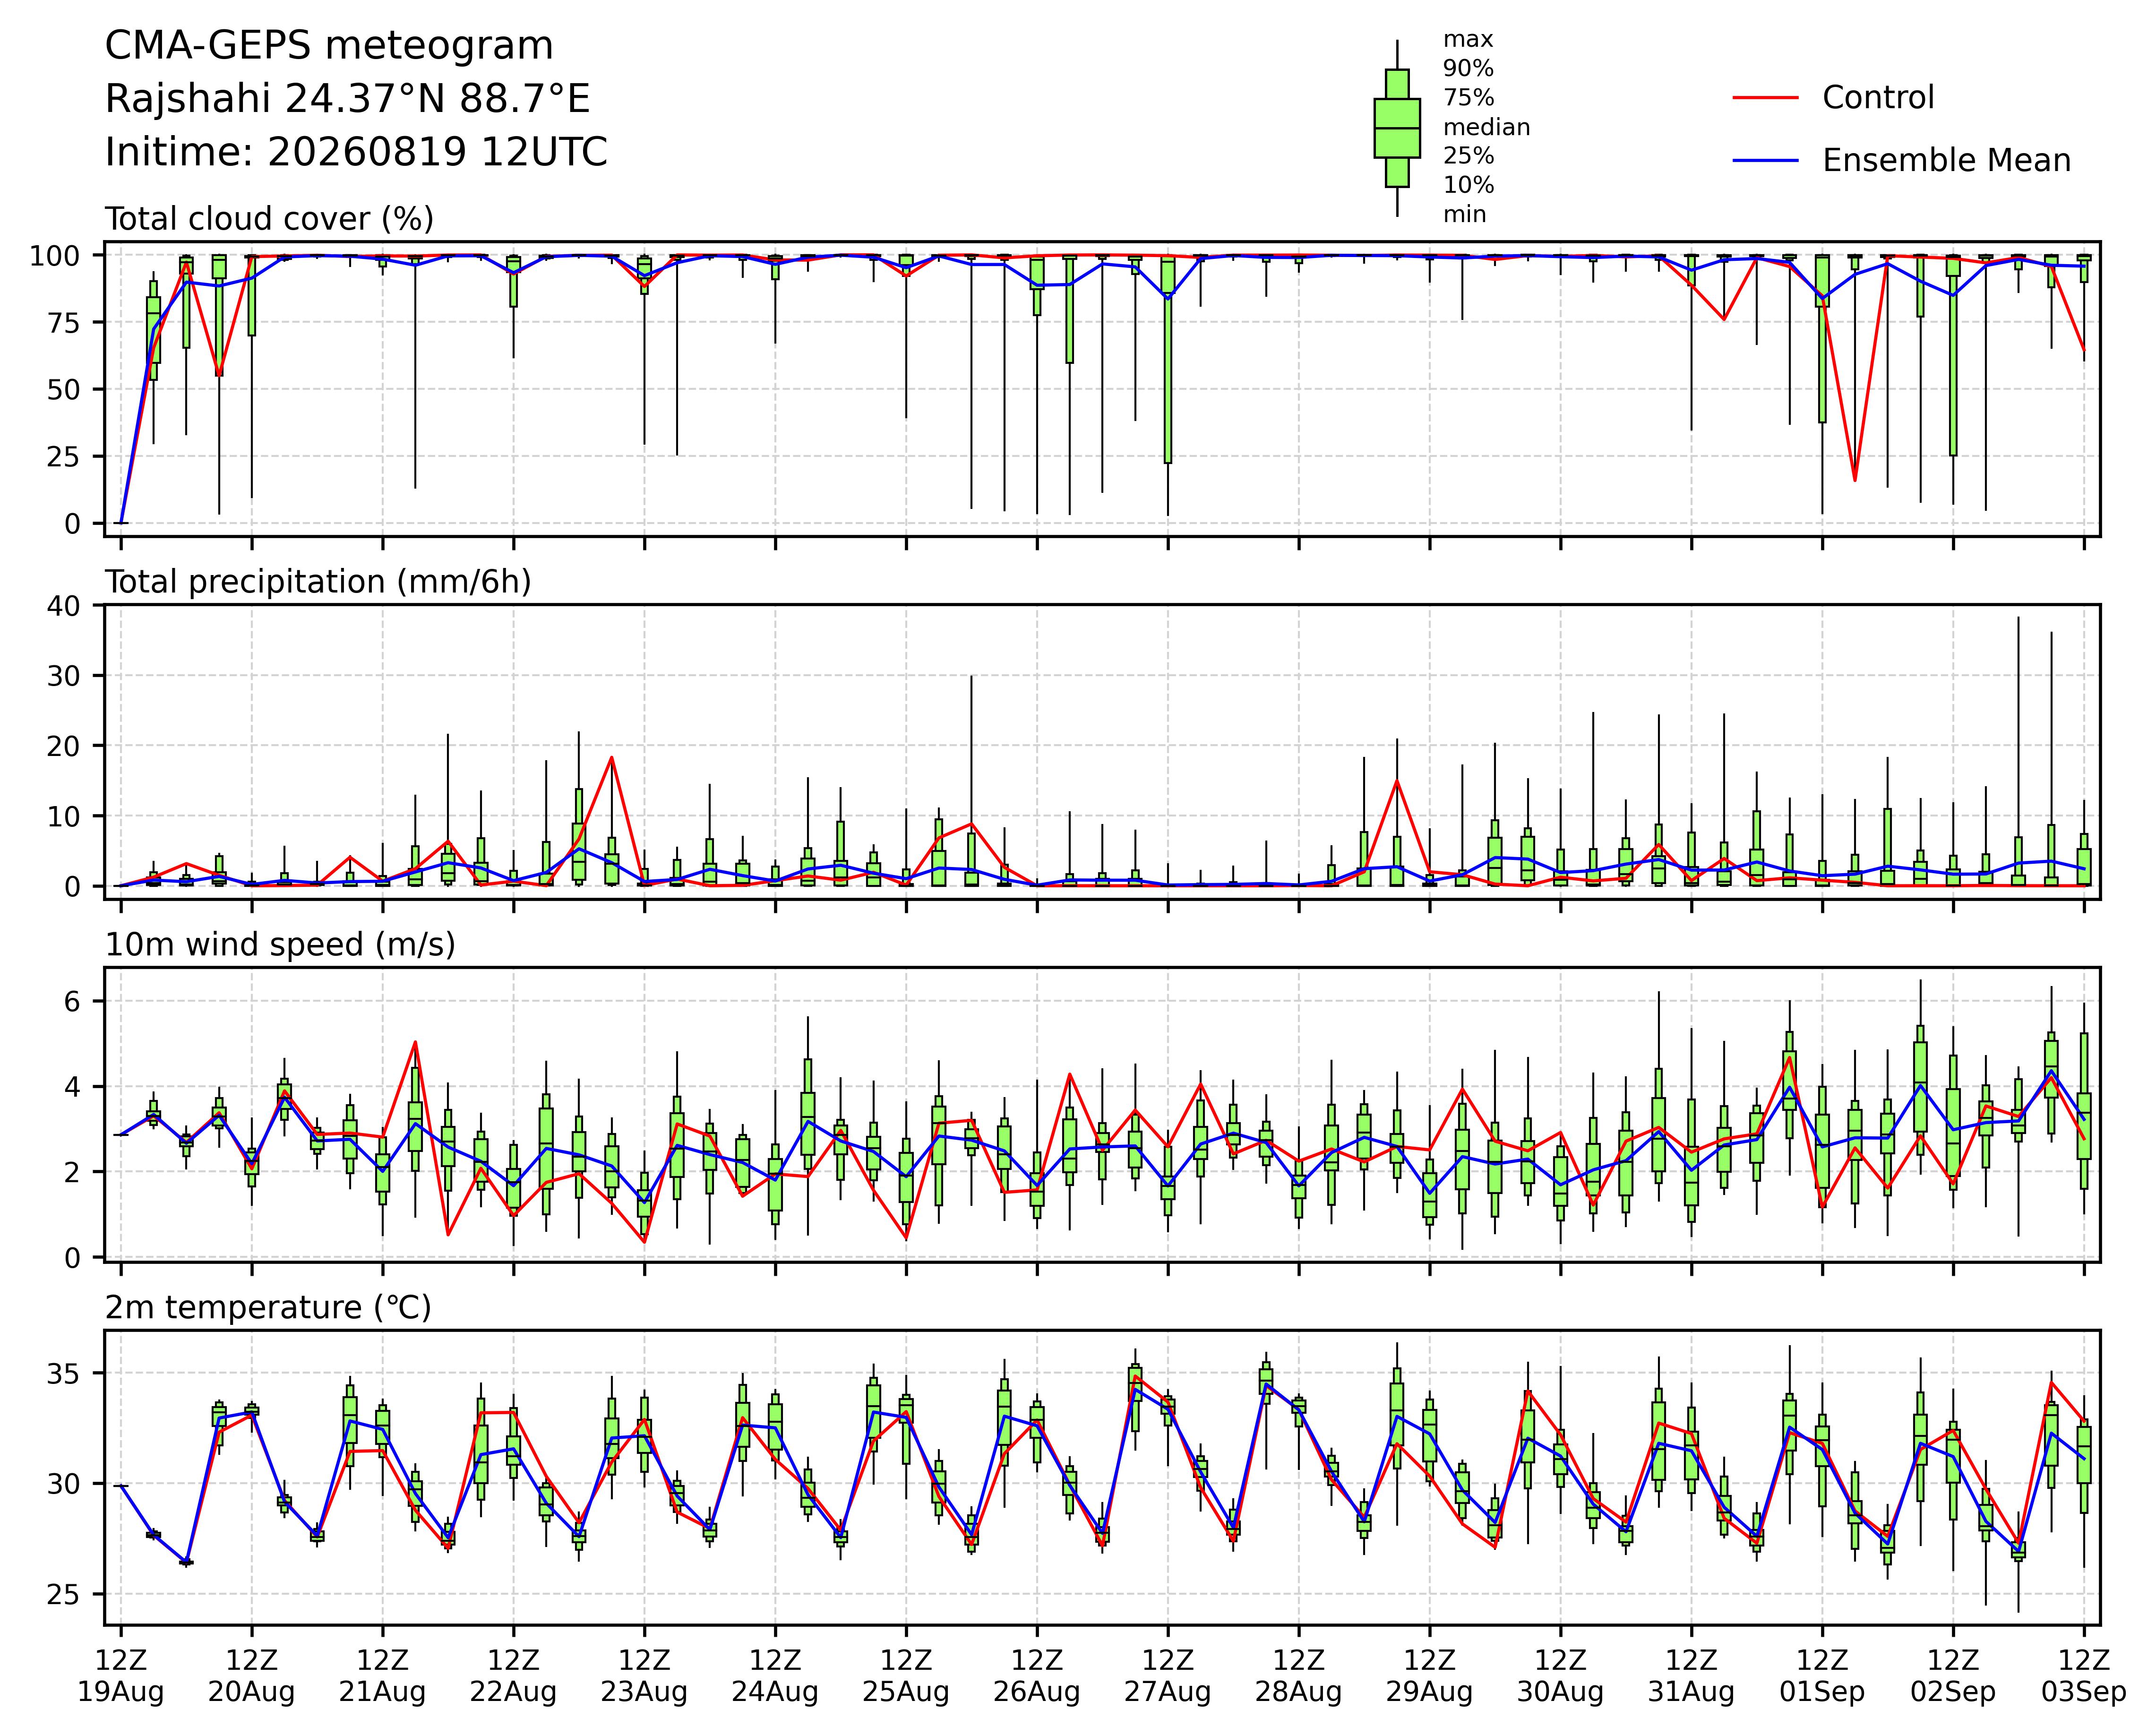Image resolution: width=2156 pixels, height=1735 pixels.
Task: Click the green boxplot legend sample
Action: 1397,128
